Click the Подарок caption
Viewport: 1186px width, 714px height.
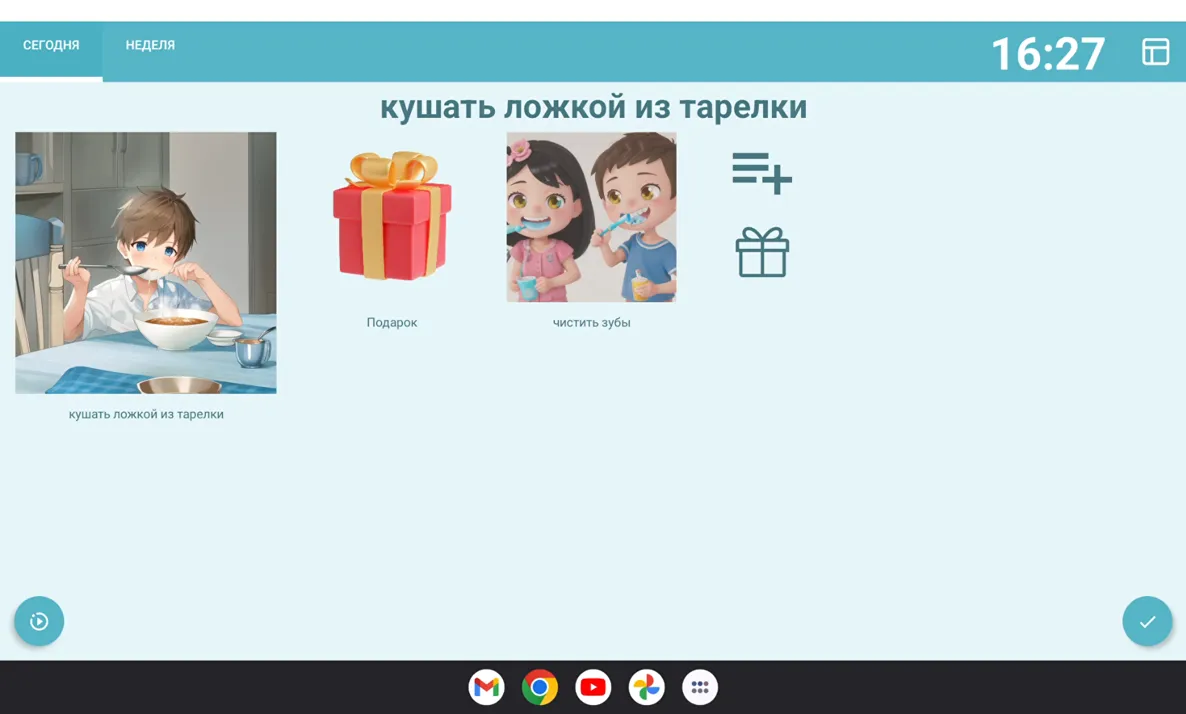[392, 323]
